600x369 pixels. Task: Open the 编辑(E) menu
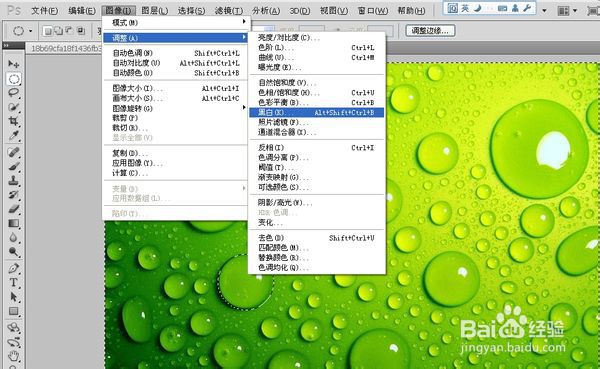[x=82, y=11]
